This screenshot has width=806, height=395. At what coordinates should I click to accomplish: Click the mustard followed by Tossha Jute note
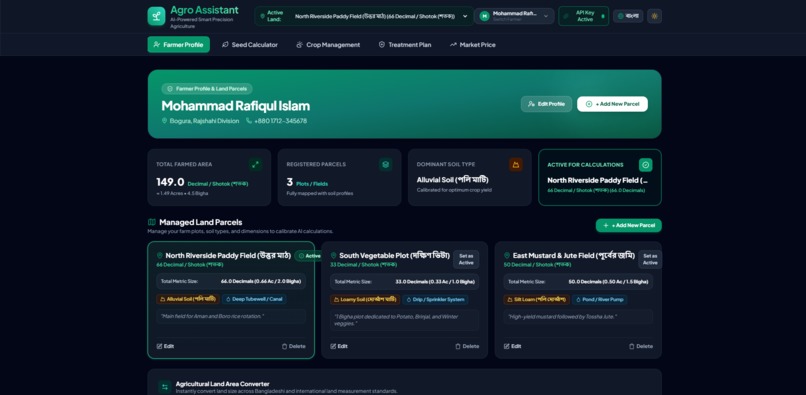tap(578, 317)
